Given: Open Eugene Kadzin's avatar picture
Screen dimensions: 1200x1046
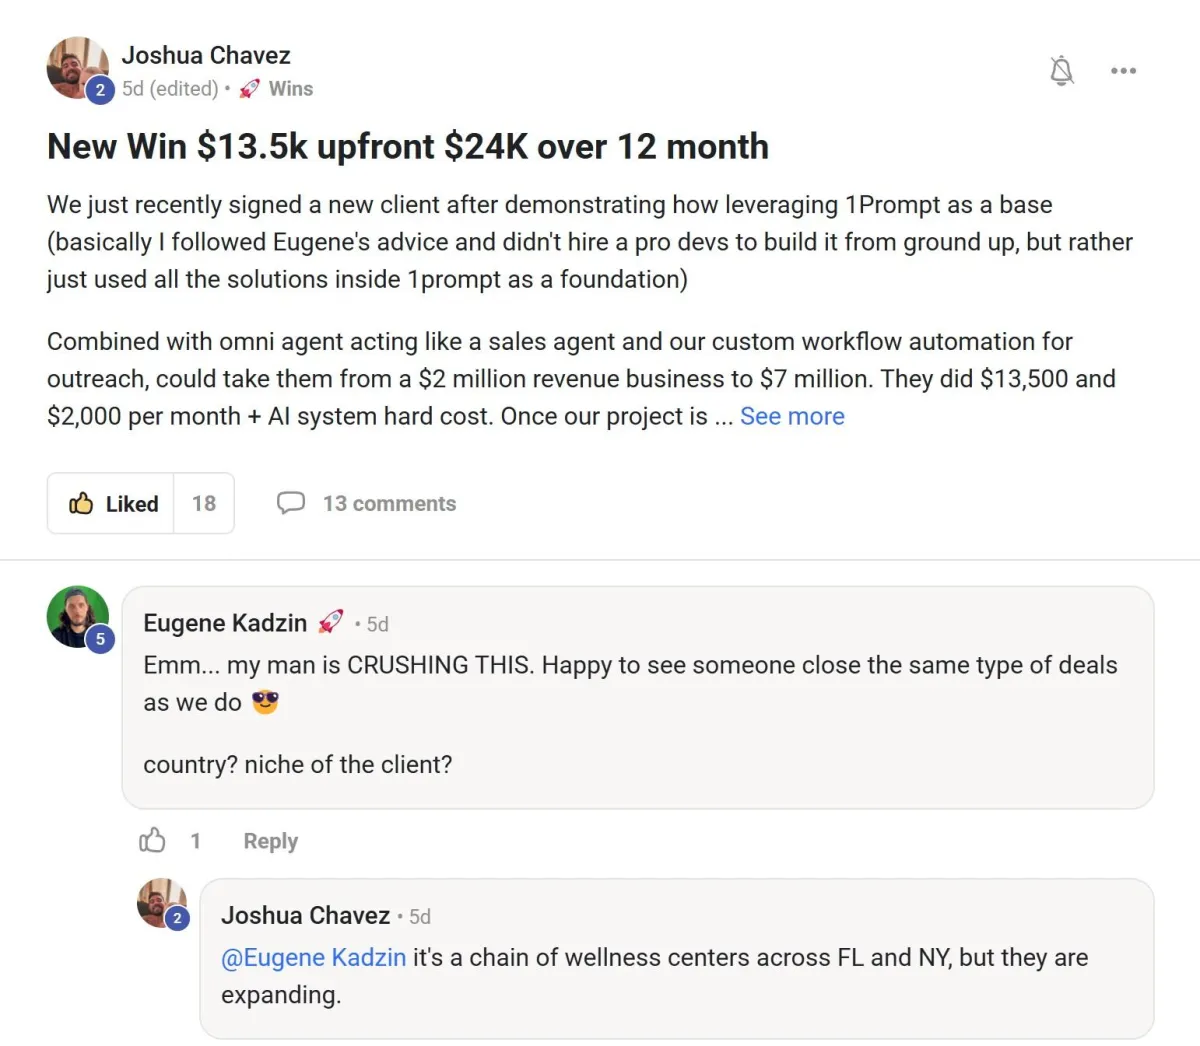Looking at the screenshot, I should (x=77, y=616).
